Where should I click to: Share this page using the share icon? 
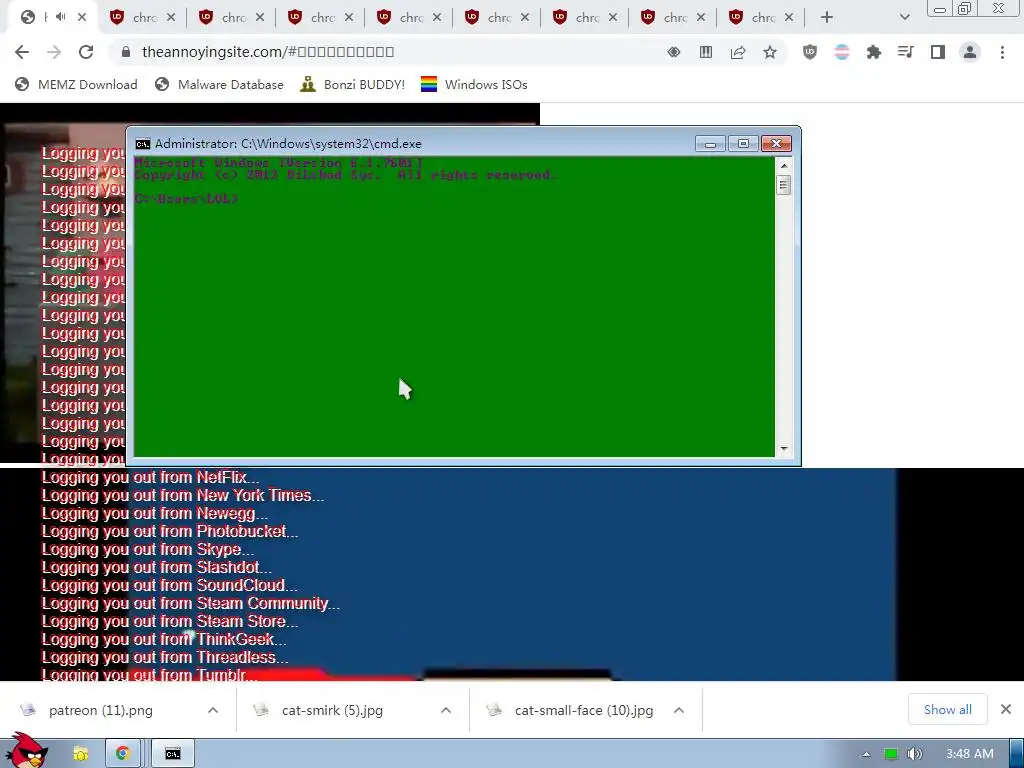(x=738, y=52)
